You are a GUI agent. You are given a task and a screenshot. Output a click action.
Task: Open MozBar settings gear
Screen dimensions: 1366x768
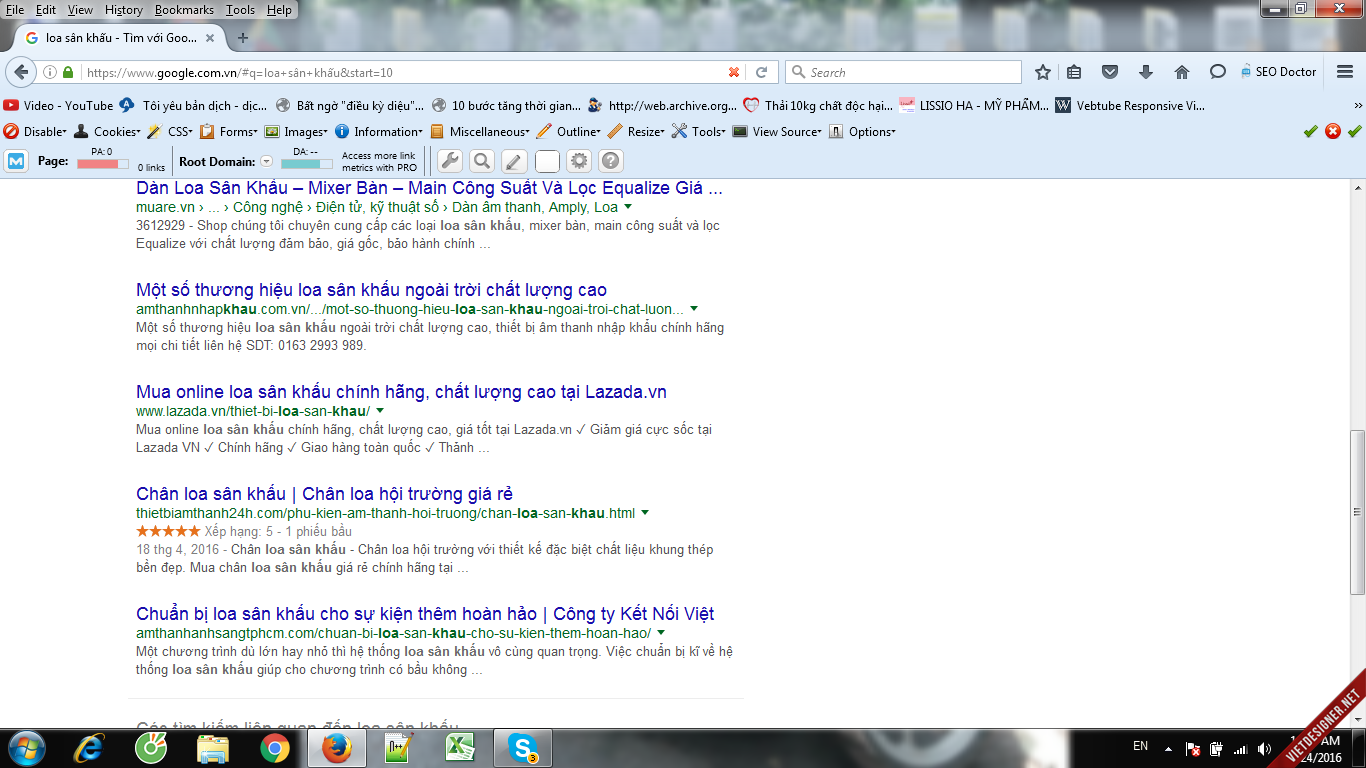pyautogui.click(x=578, y=161)
